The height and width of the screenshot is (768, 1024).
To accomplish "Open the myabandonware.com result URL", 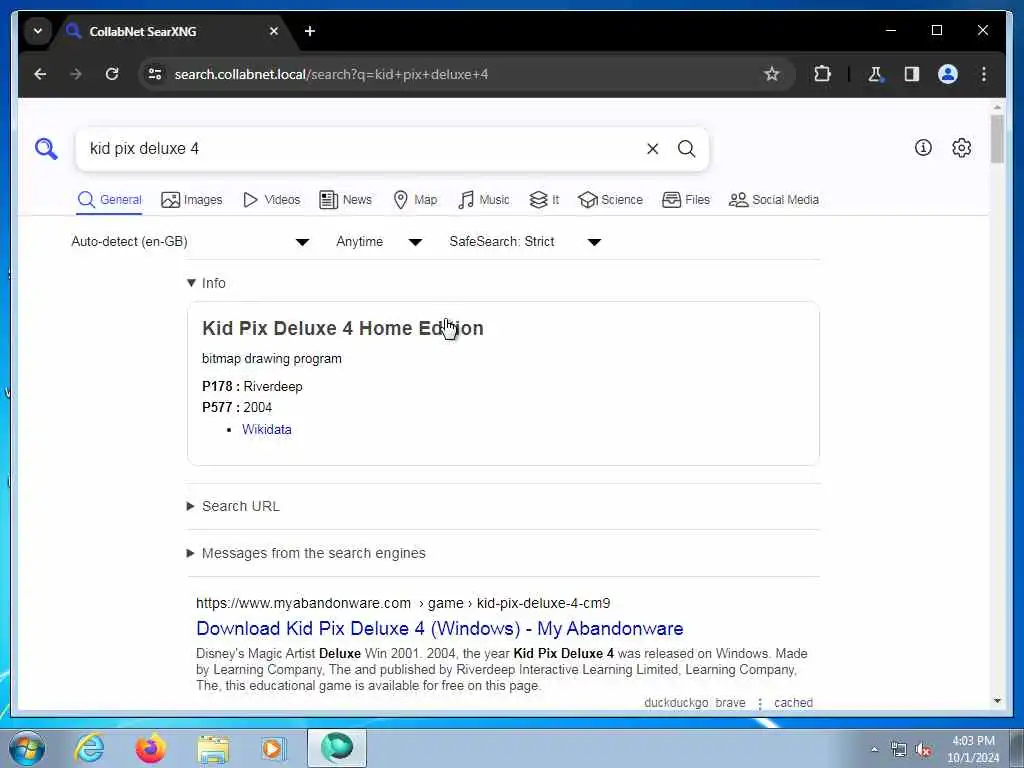I will coord(403,603).
